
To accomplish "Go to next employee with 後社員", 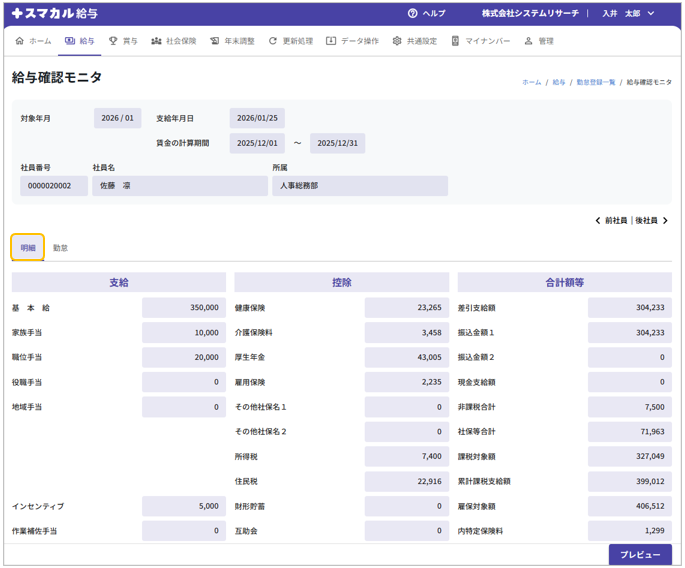I will coord(652,221).
